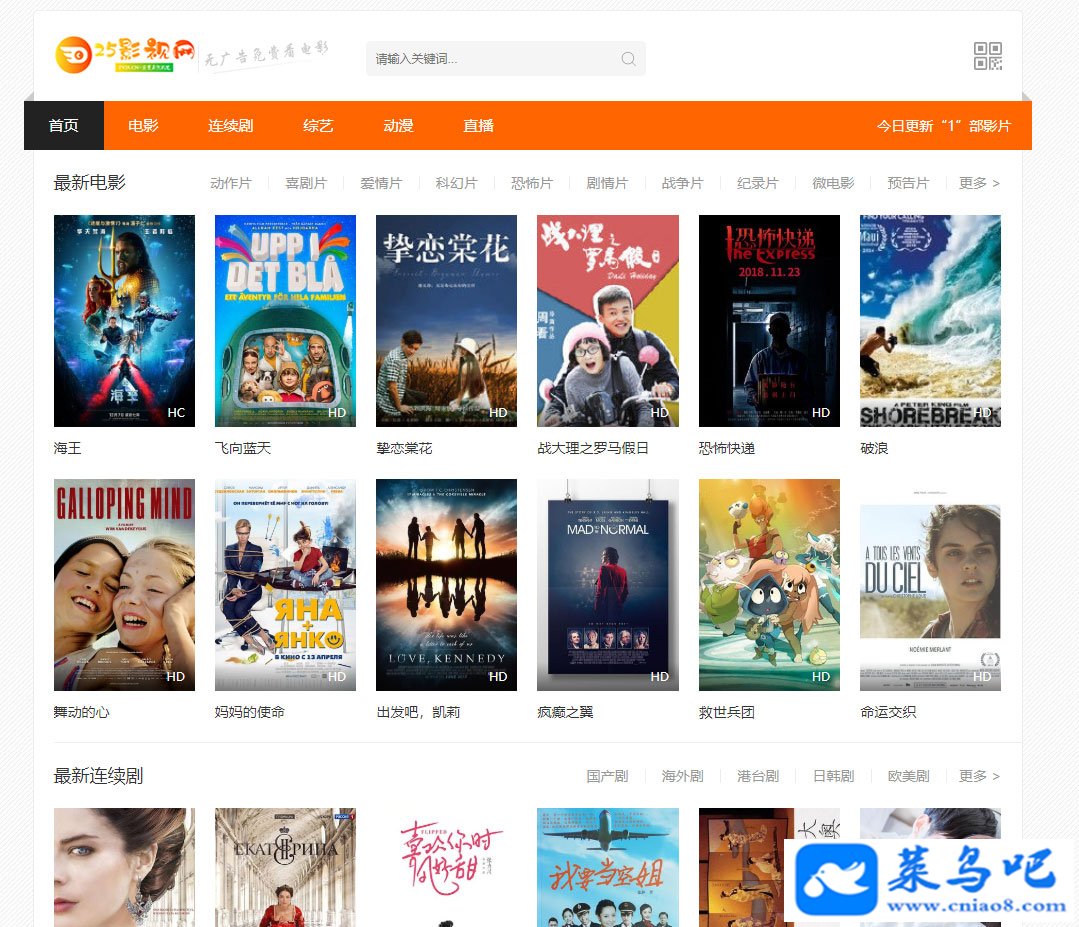The height and width of the screenshot is (927, 1079).
Task: Click the search magnifier icon
Action: click(x=628, y=59)
